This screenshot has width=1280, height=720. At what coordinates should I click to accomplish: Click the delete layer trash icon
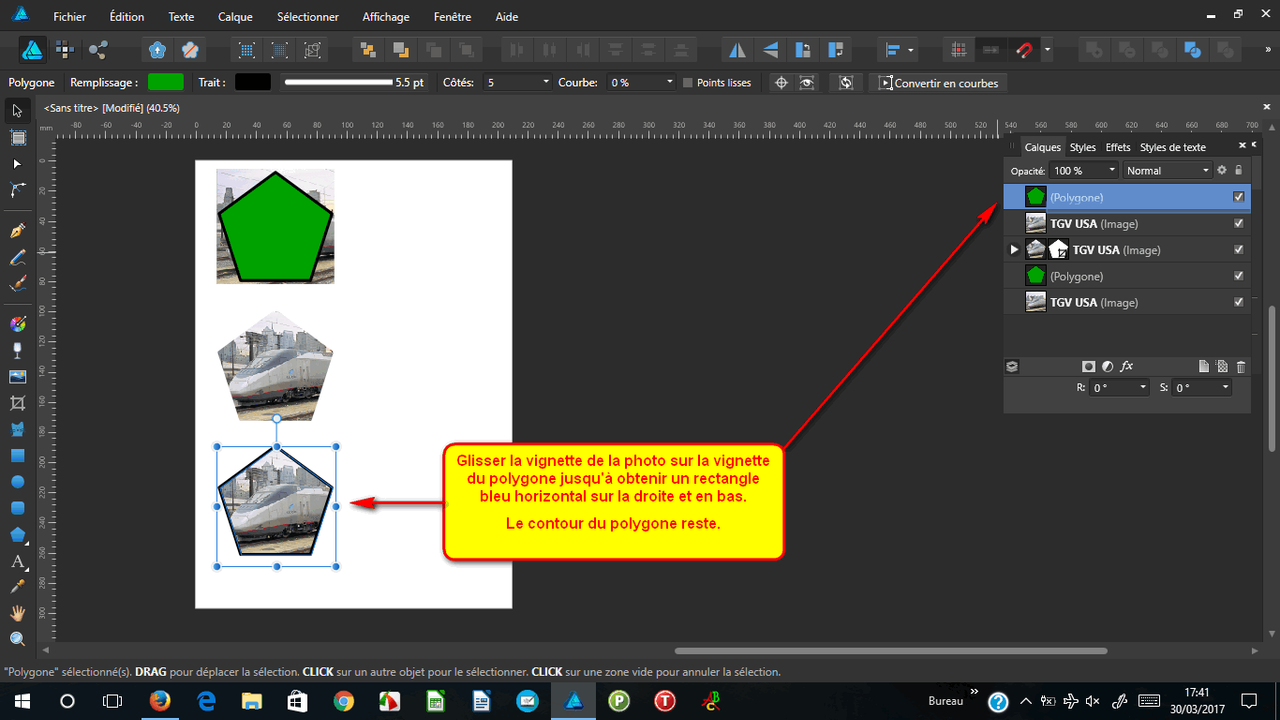point(1241,367)
